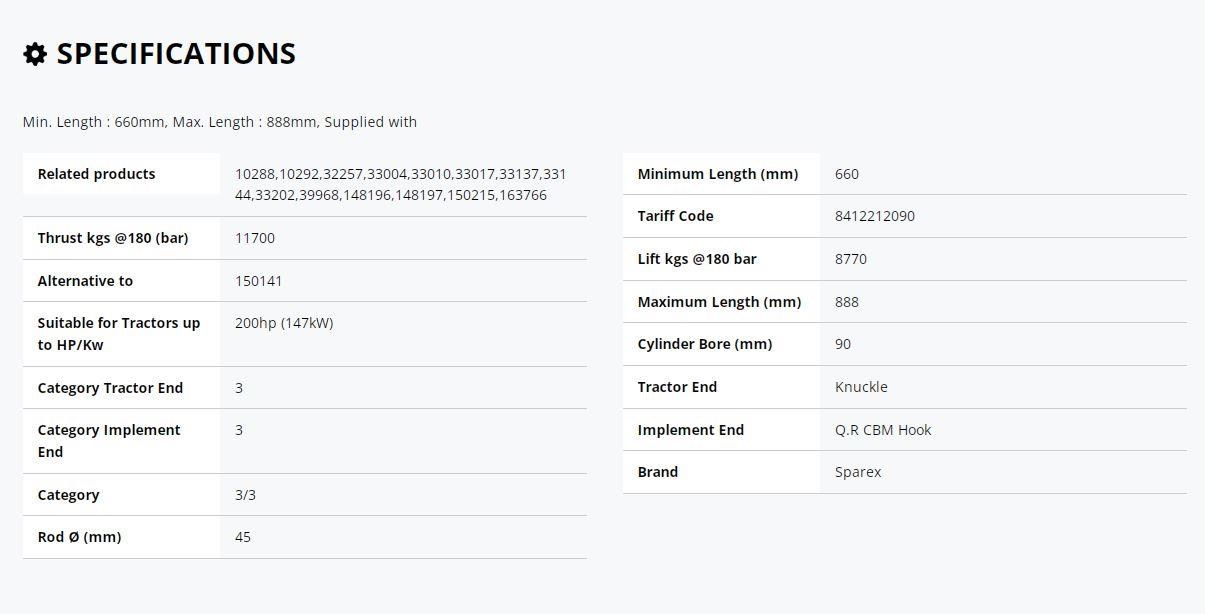Screen dimensions: 1205x614
Task: Click the Category Implement End label
Action: 109,441
